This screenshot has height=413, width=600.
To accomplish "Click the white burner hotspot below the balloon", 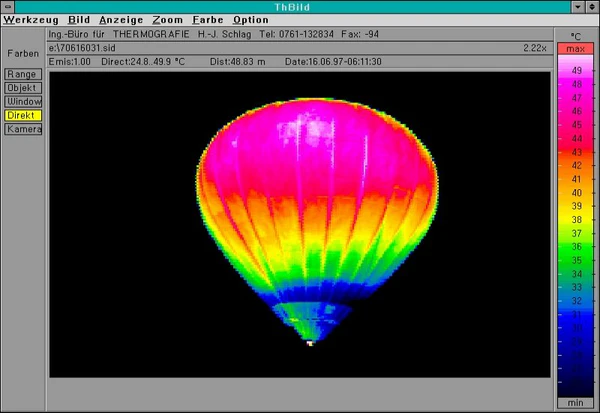I will pyautogui.click(x=311, y=344).
